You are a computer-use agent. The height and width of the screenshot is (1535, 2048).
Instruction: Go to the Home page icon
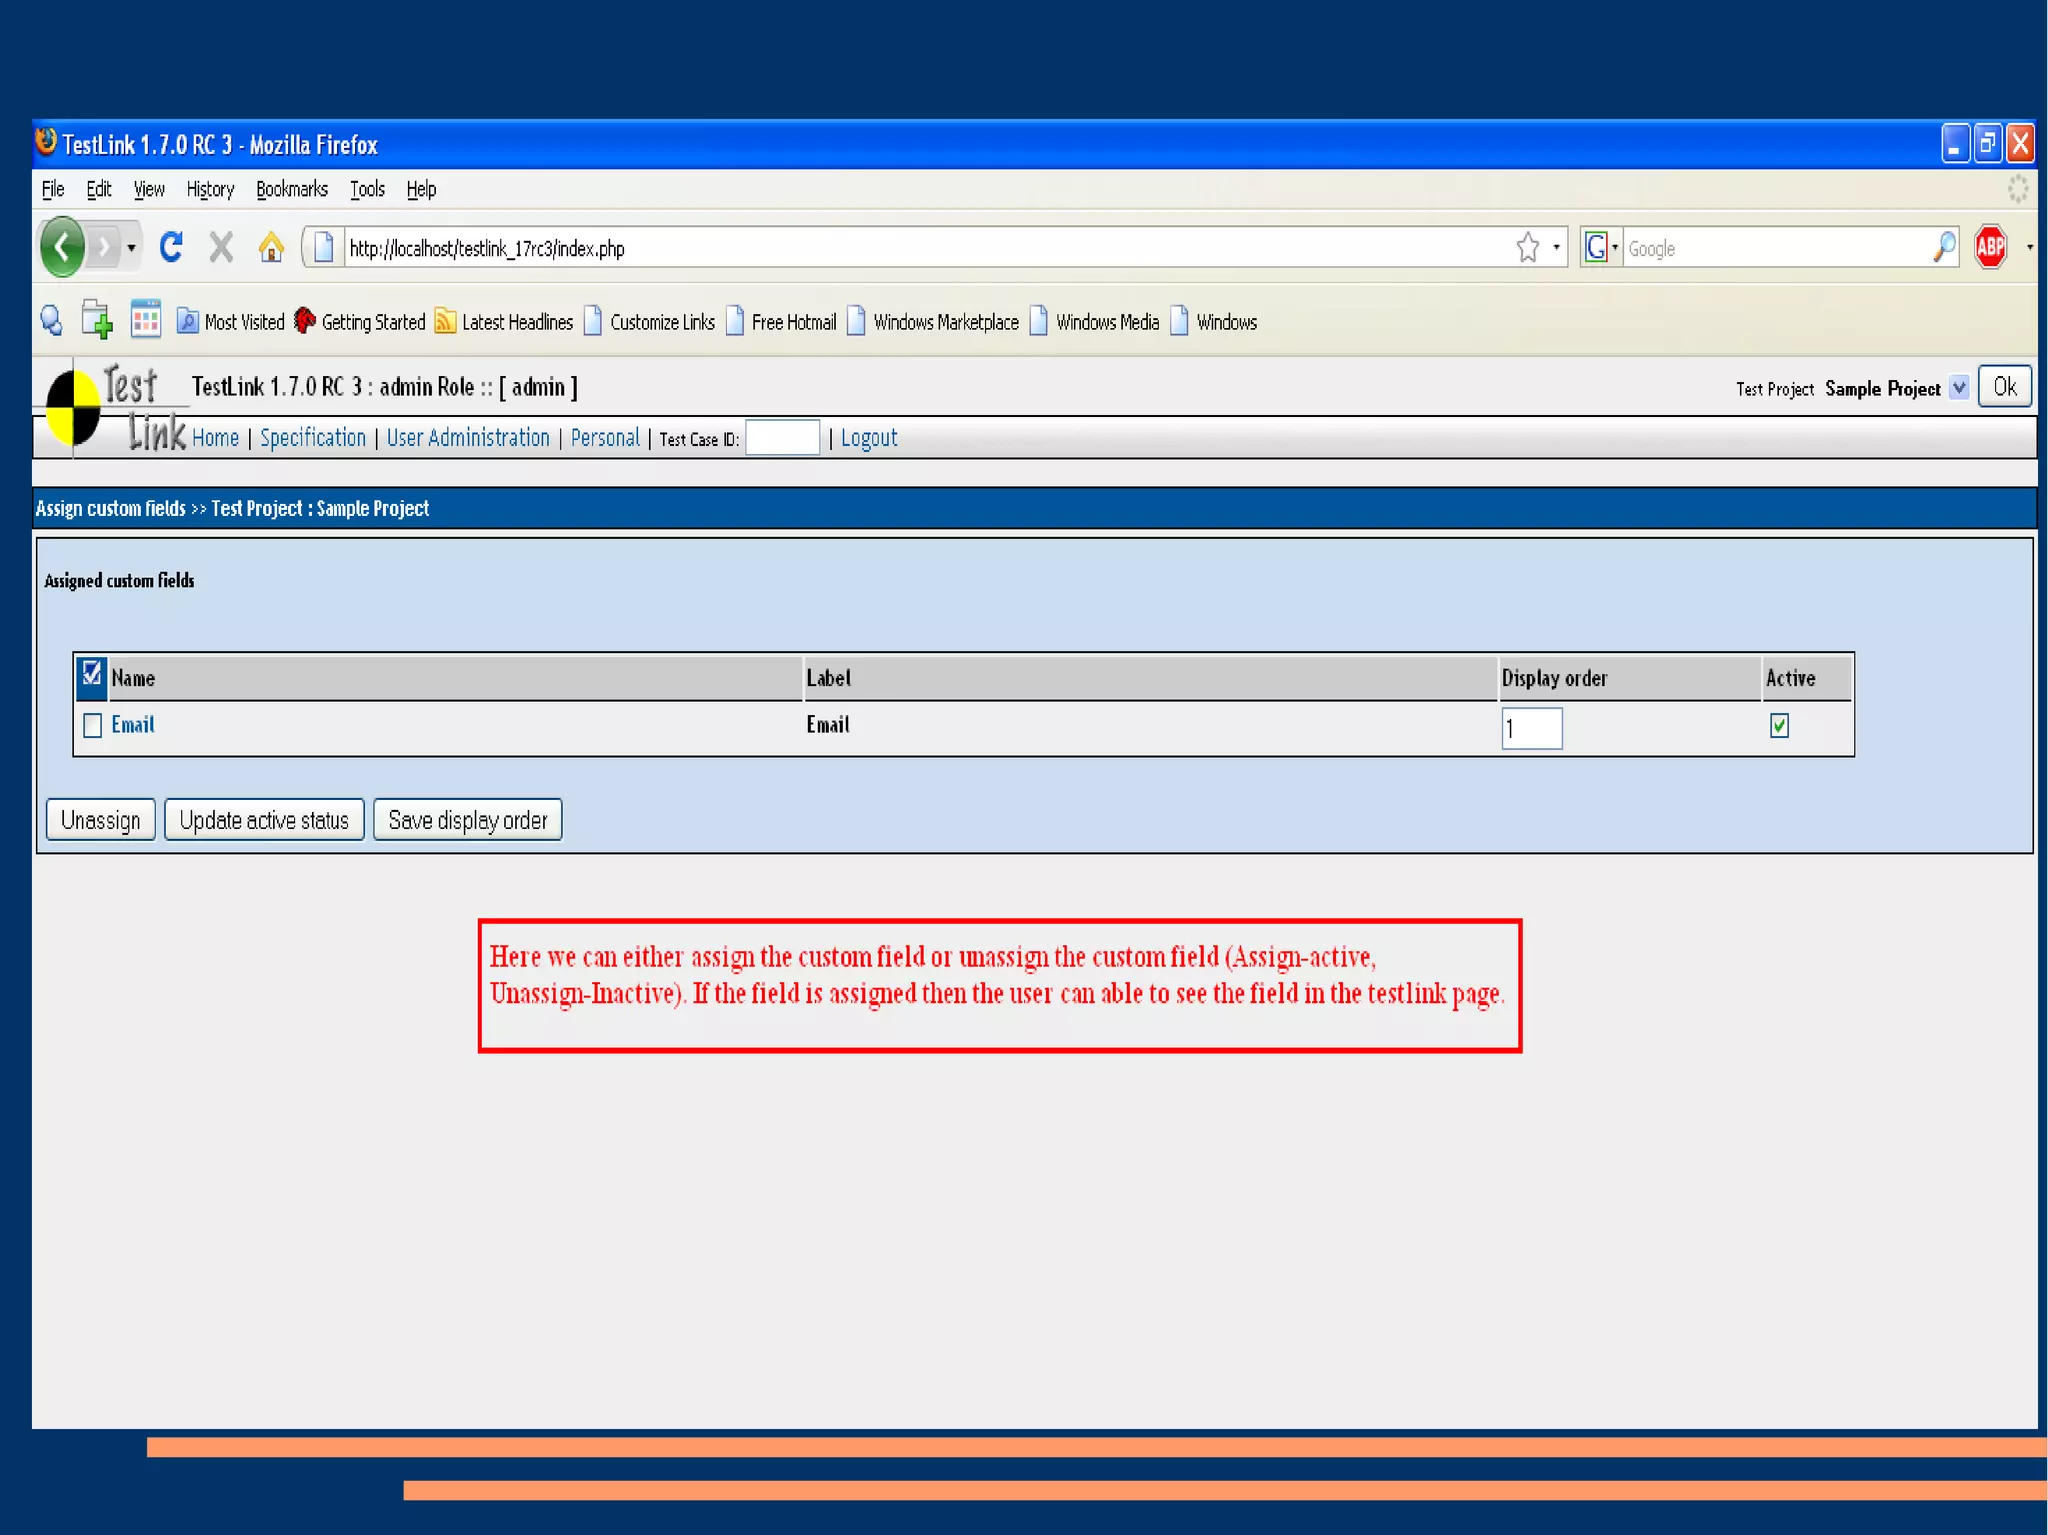tap(271, 247)
